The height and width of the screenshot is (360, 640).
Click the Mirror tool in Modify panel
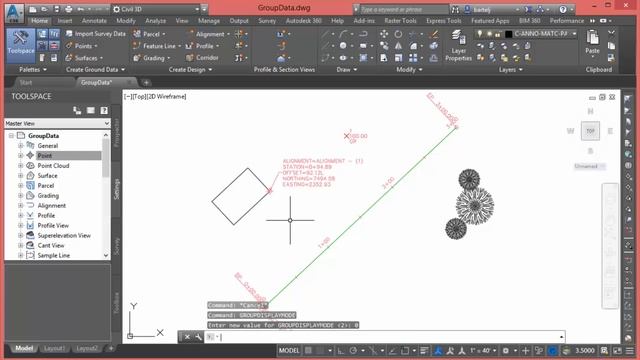pos(398,46)
